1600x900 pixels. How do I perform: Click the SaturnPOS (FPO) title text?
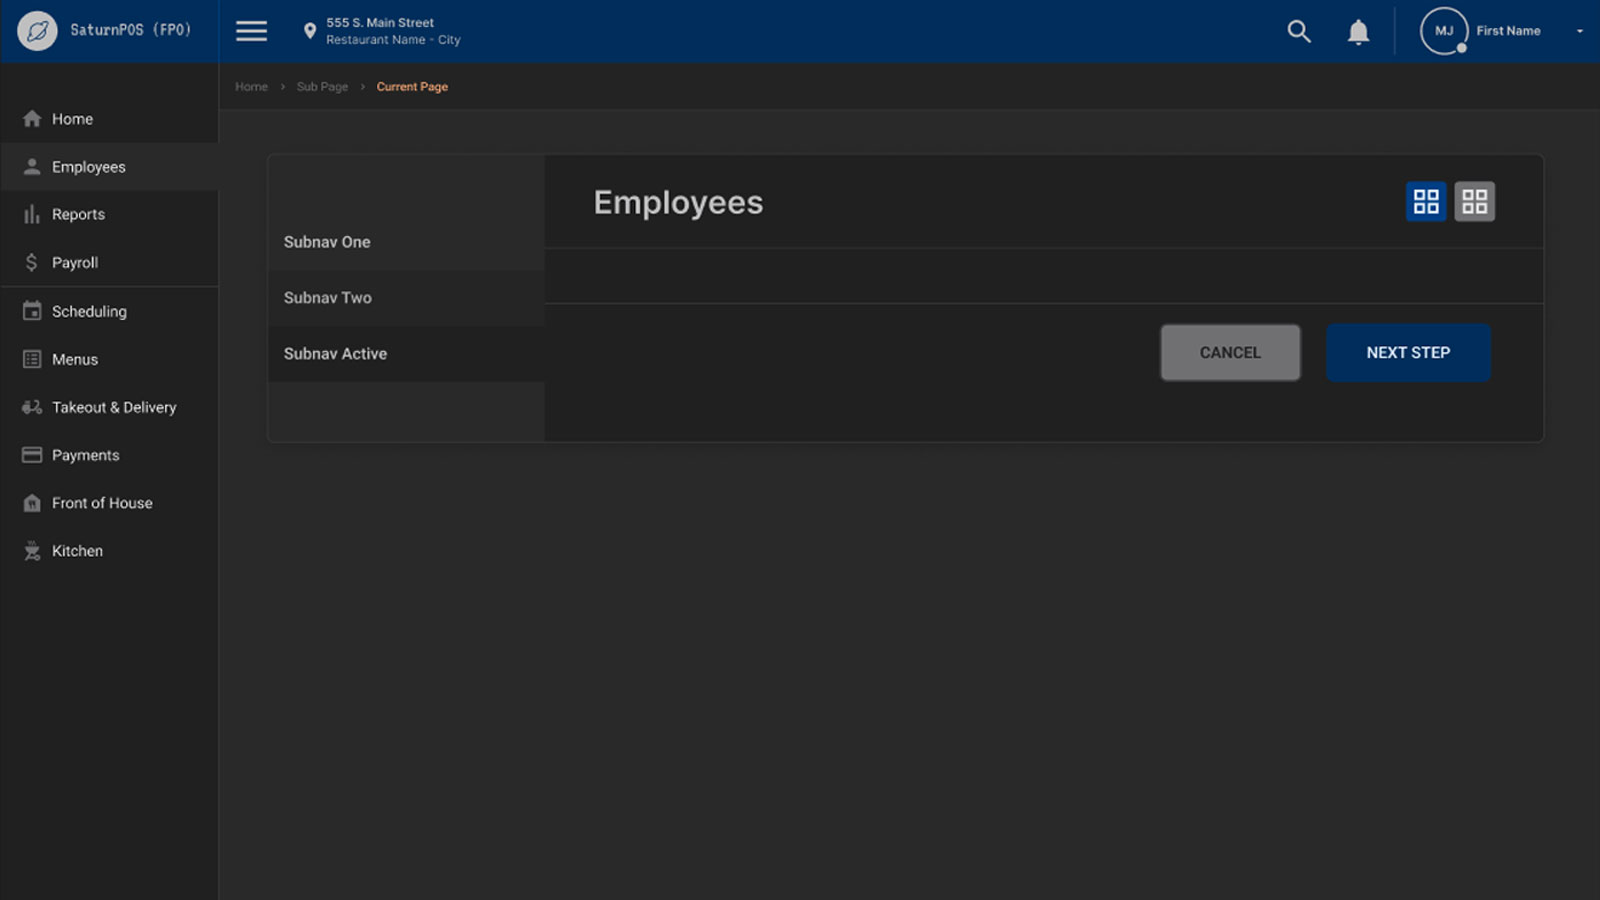[130, 30]
